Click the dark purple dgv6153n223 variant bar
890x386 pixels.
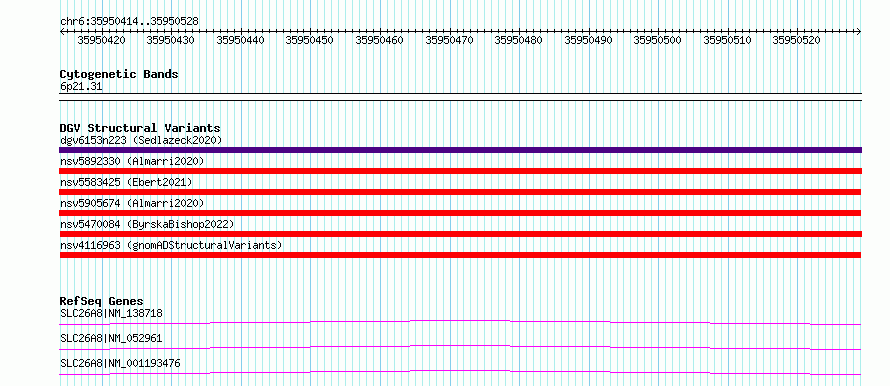click(x=460, y=150)
